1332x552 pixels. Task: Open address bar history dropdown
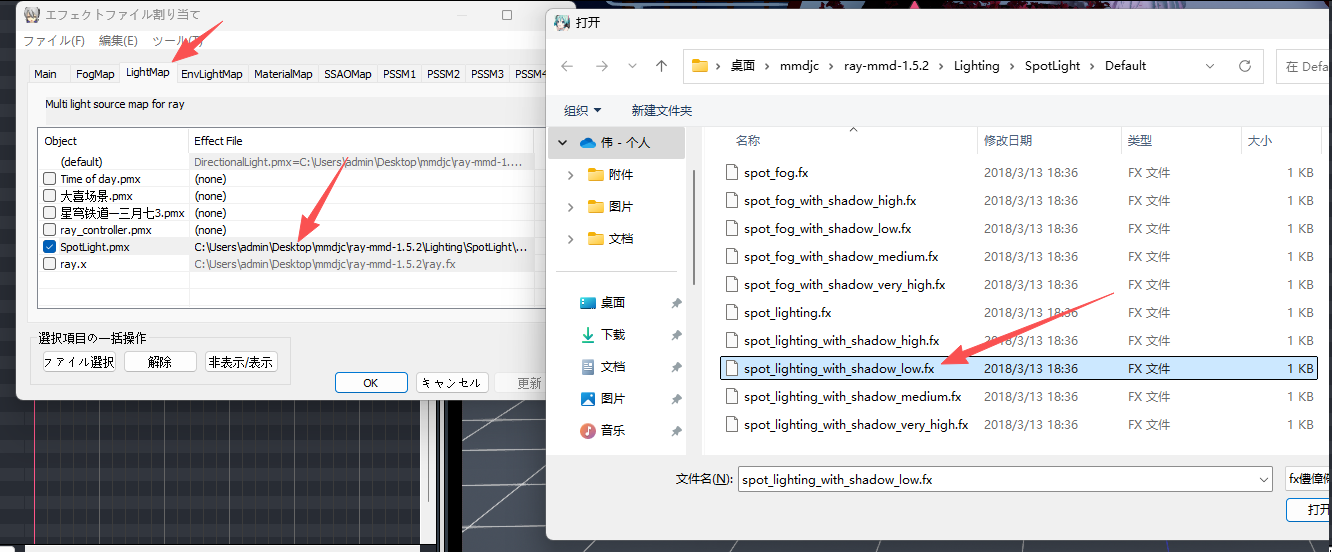[1211, 66]
